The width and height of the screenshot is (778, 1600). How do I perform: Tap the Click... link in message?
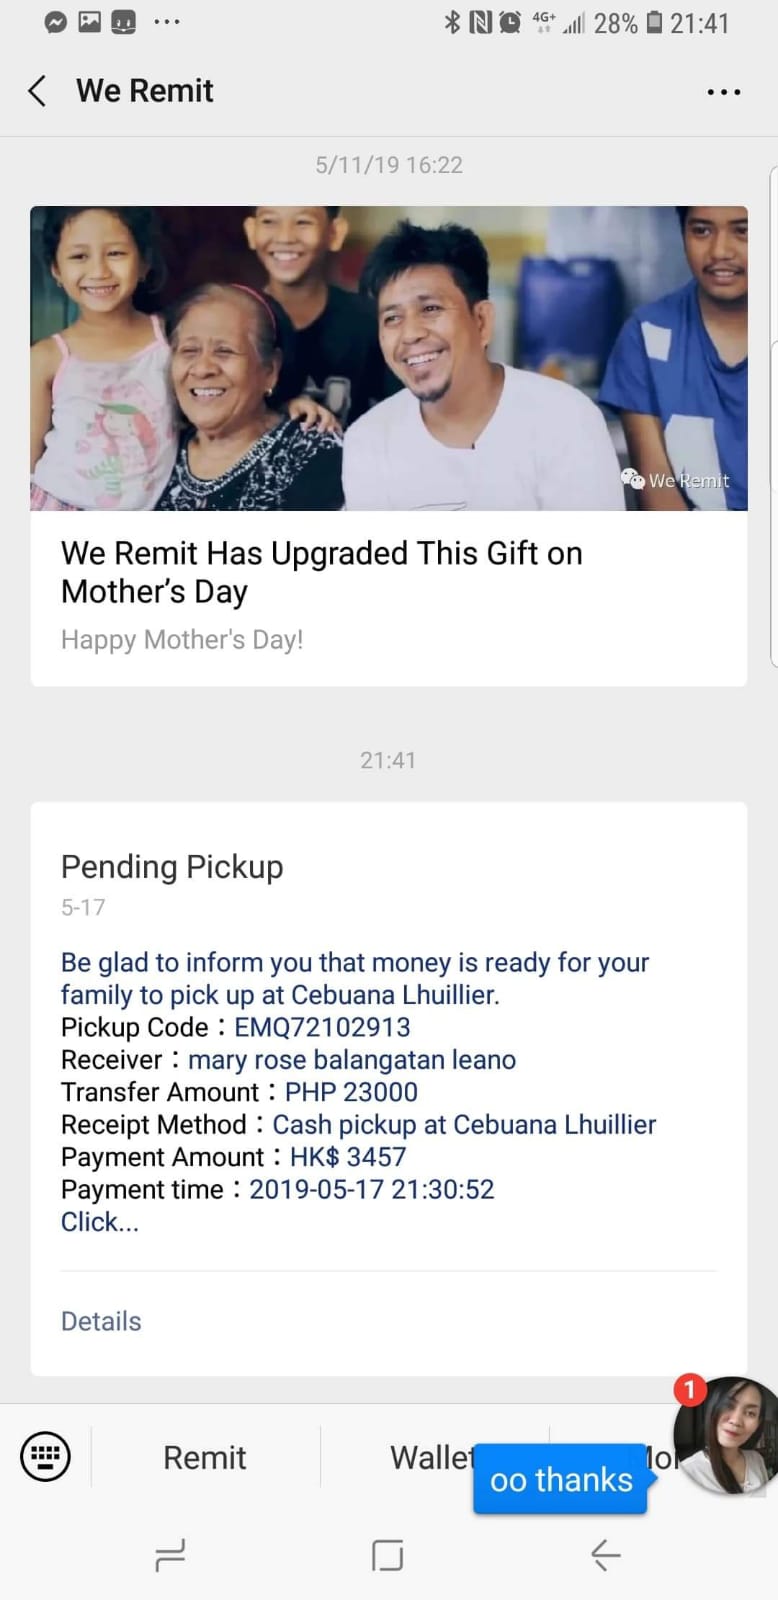click(x=100, y=1222)
